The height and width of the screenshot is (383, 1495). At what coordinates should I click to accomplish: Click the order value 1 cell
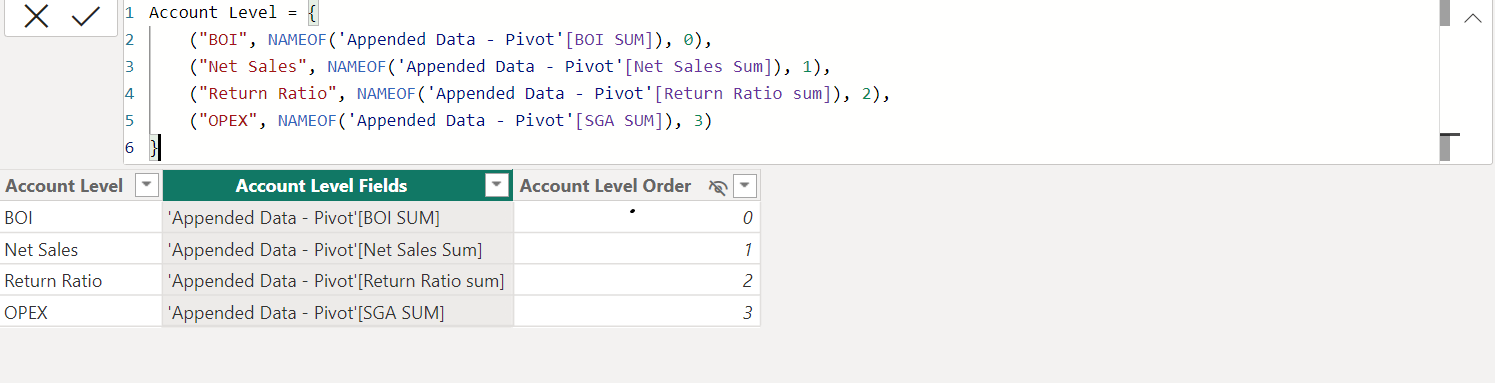click(x=637, y=249)
